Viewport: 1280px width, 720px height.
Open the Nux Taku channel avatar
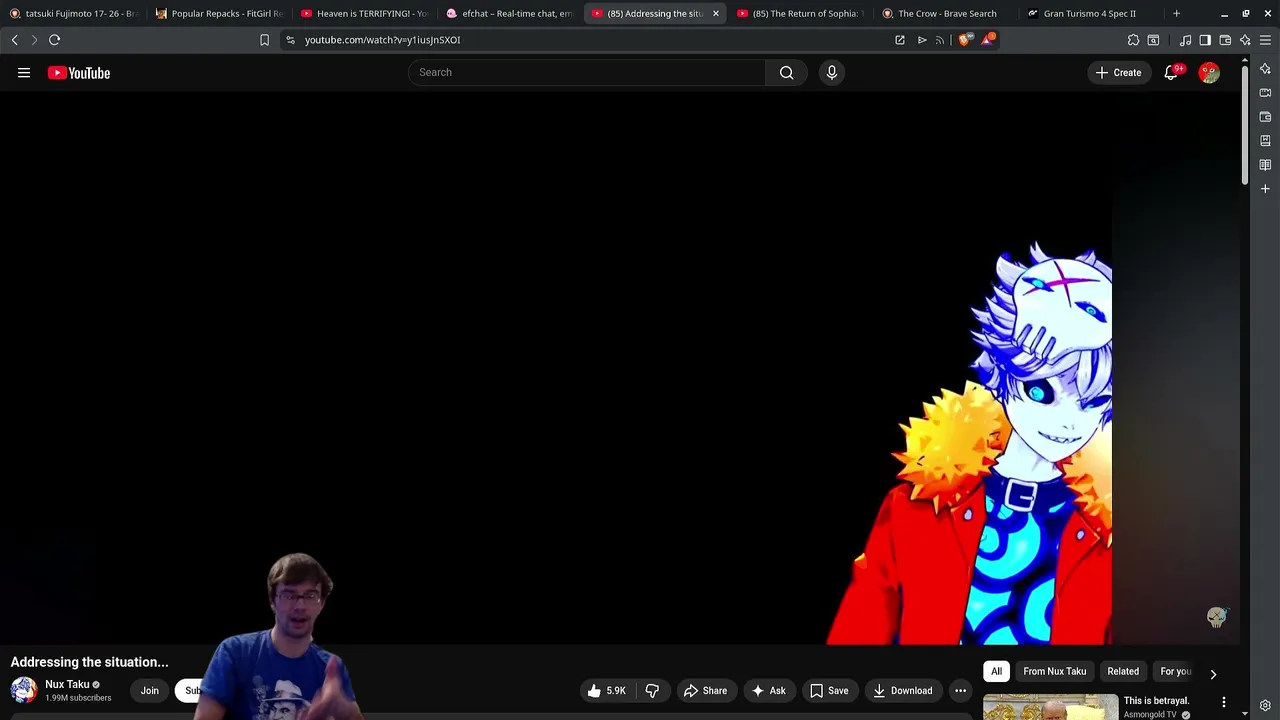(x=24, y=690)
